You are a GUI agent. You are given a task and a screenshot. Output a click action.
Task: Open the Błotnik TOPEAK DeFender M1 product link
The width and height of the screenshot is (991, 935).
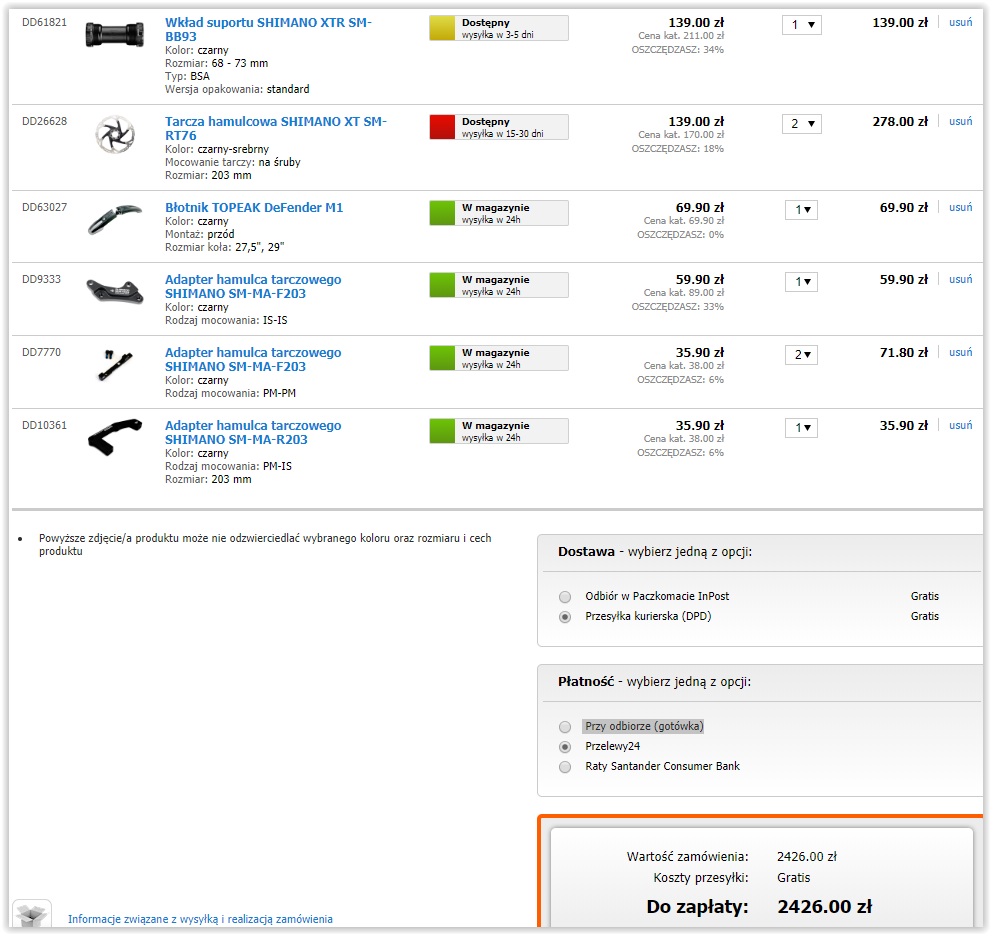254,208
